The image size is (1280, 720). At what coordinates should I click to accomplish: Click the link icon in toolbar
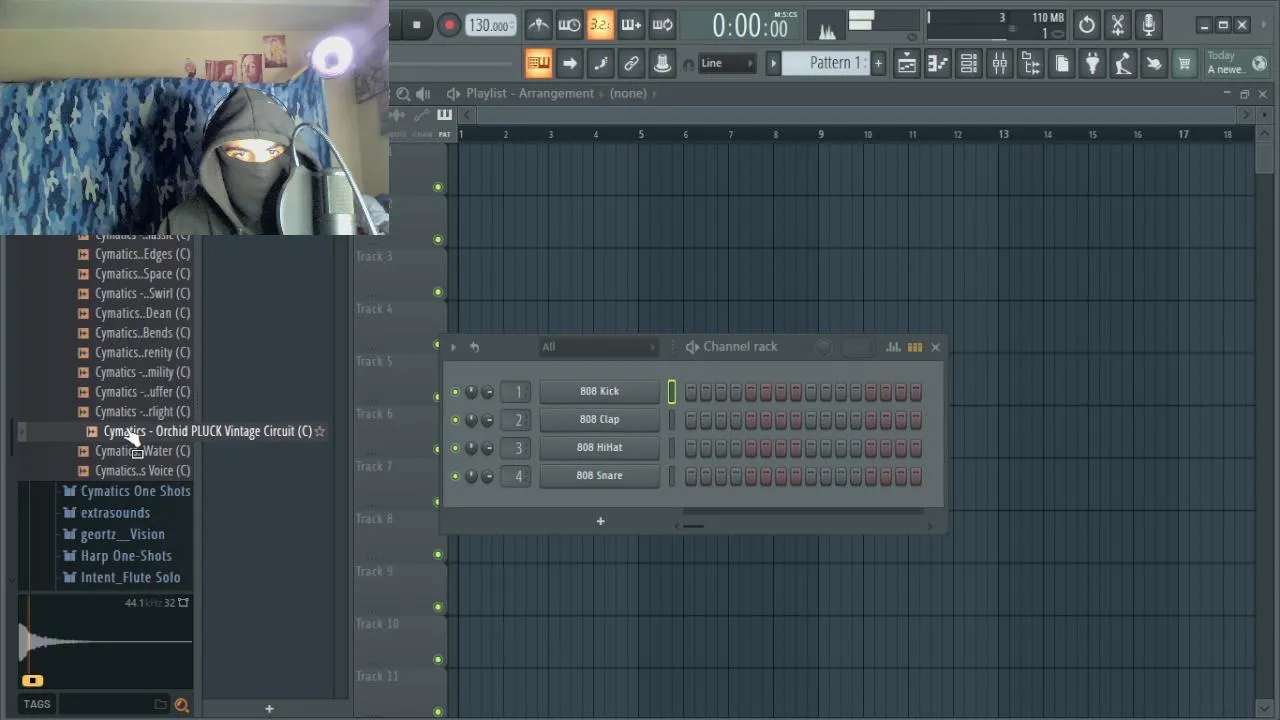[631, 64]
